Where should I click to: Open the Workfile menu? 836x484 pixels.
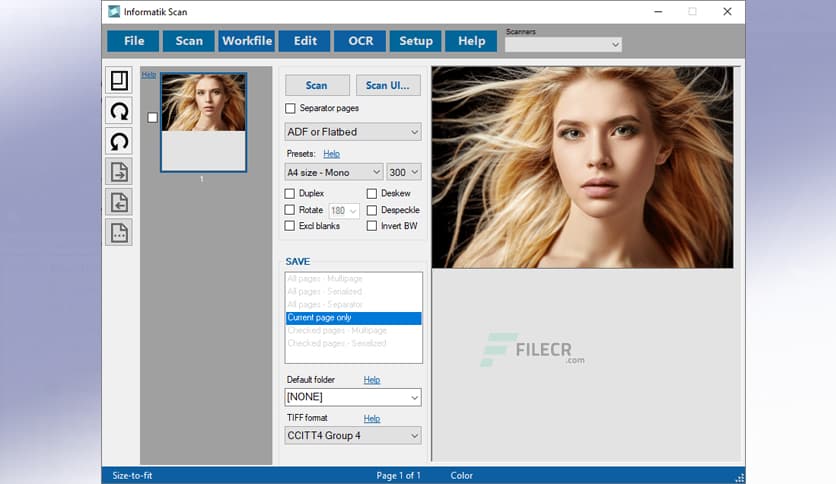pos(247,41)
